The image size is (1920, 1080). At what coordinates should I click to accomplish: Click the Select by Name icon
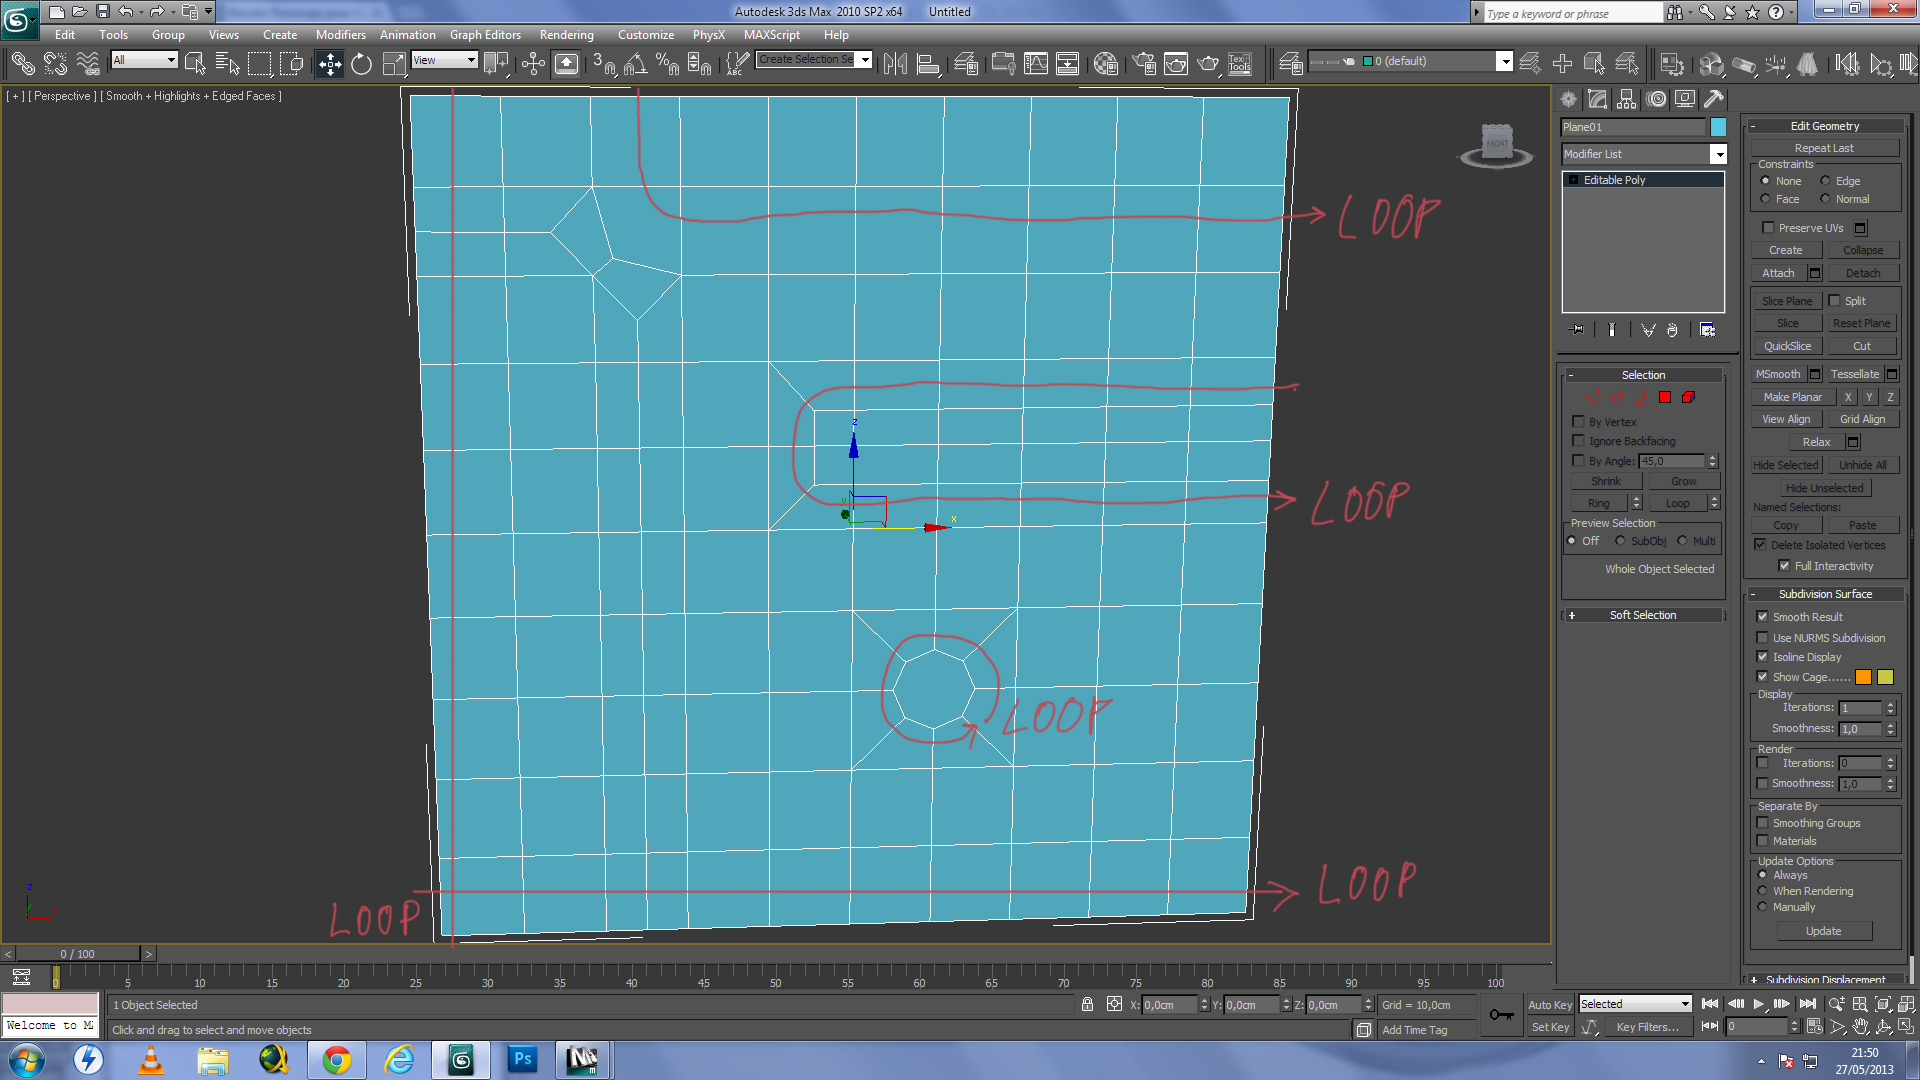tap(227, 64)
